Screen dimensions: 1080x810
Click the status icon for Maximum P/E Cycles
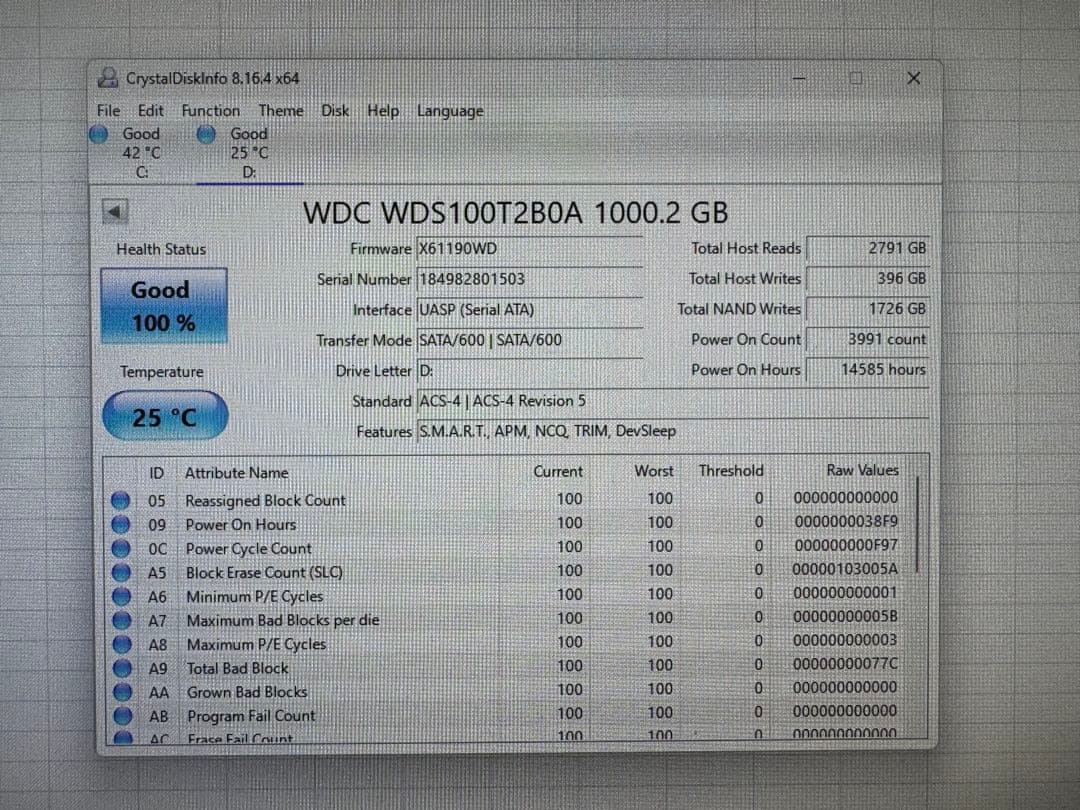[122, 644]
